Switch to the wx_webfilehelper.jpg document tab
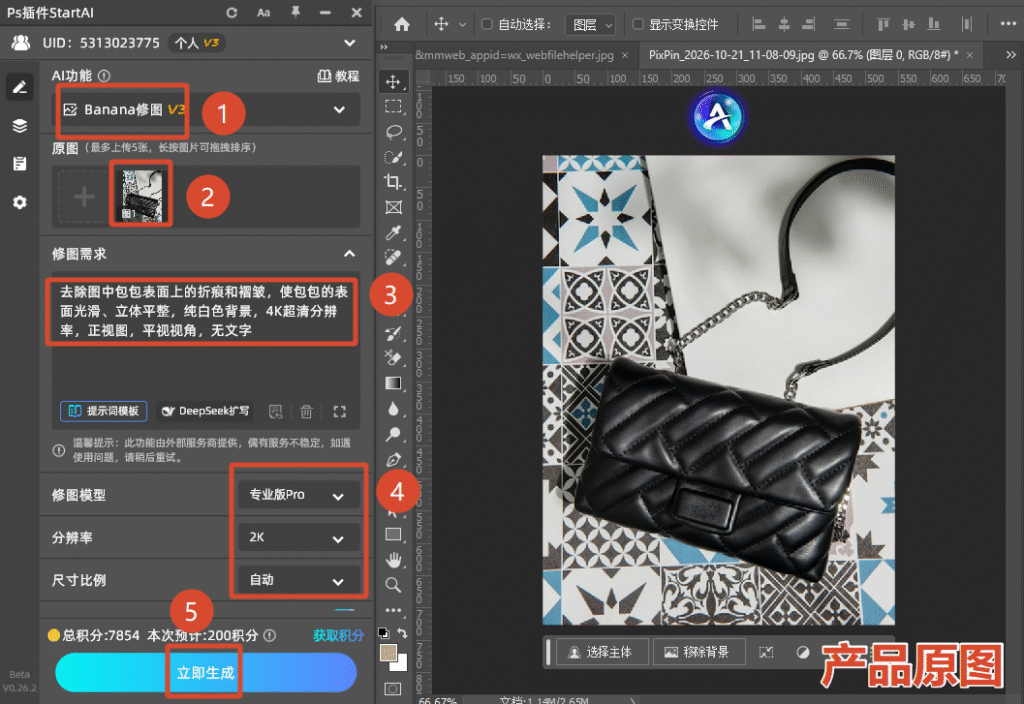Screen dimensions: 1024x704 (515, 55)
